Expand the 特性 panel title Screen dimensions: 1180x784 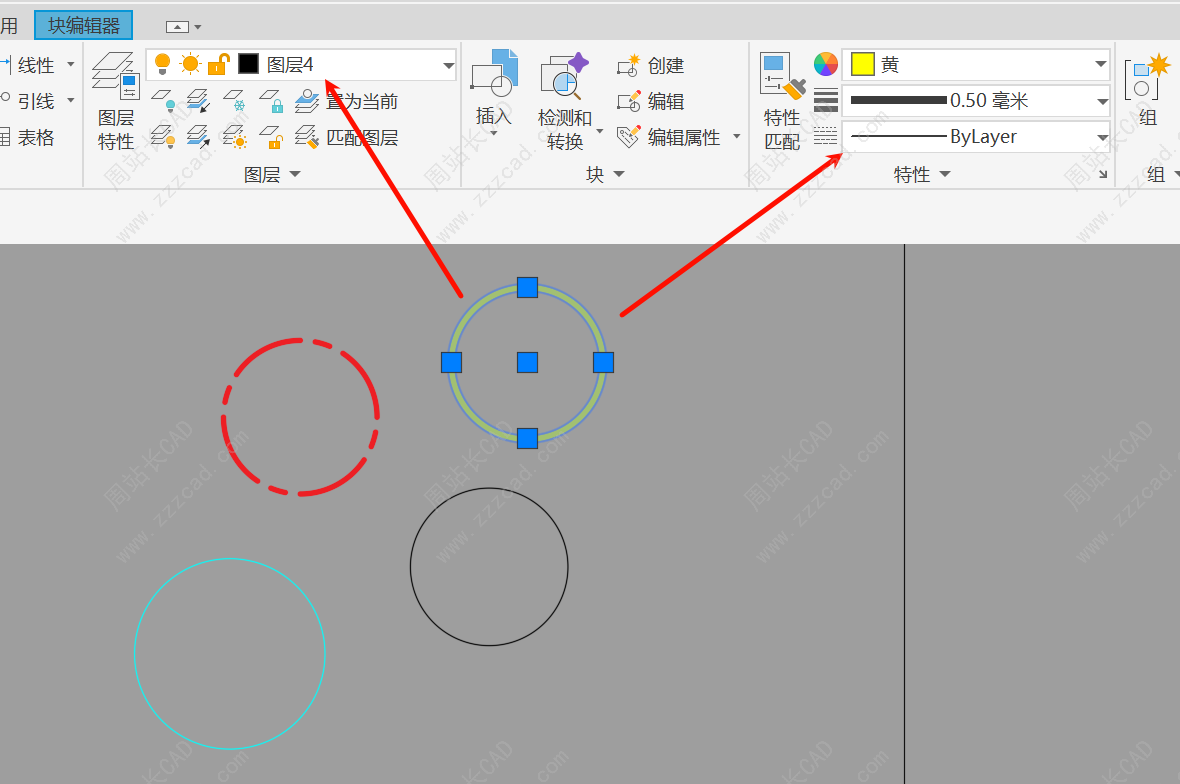[x=921, y=175]
